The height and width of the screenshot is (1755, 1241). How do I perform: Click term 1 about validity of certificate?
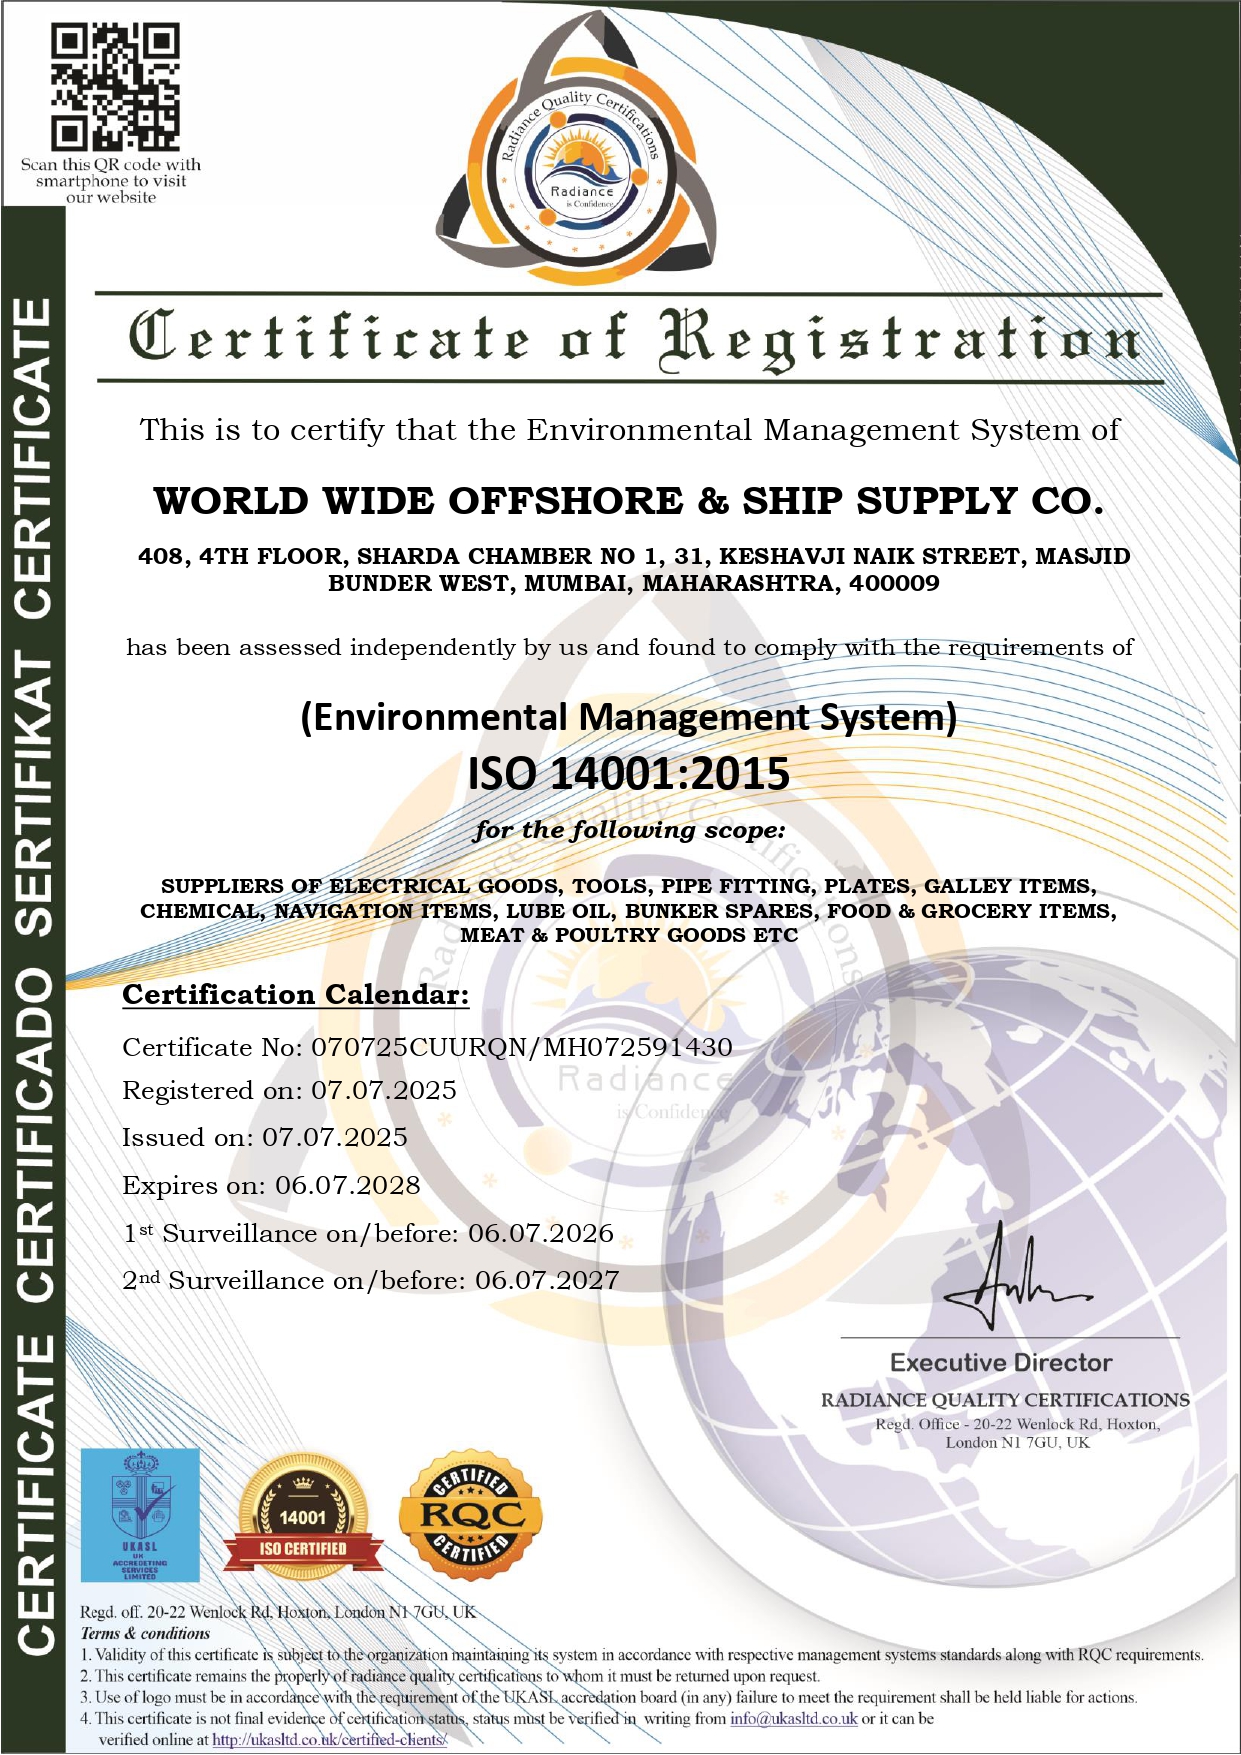[641, 1655]
